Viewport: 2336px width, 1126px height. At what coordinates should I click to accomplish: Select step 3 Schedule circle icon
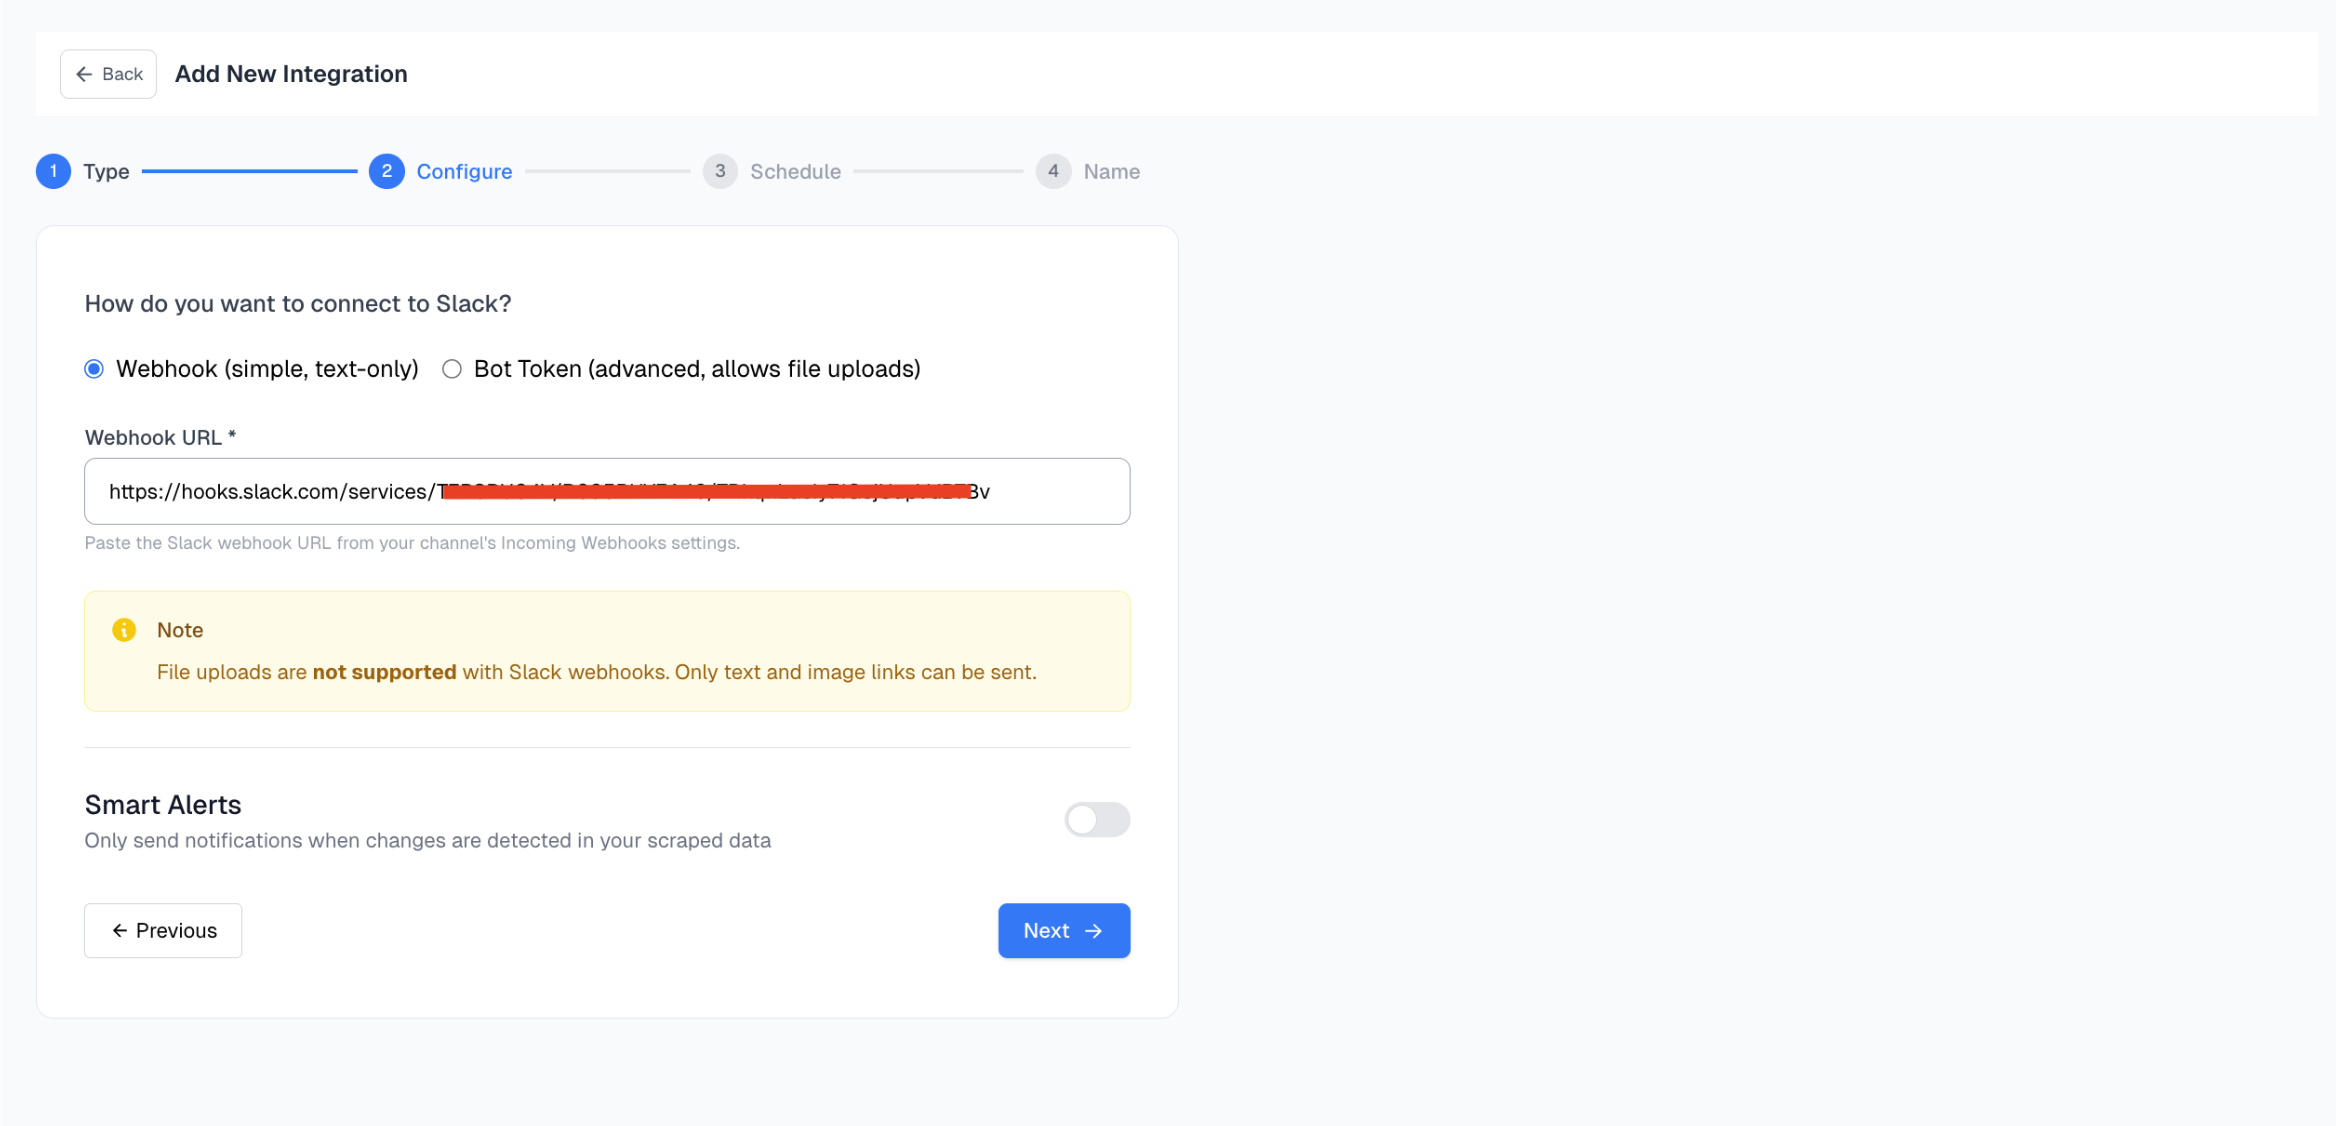click(719, 171)
